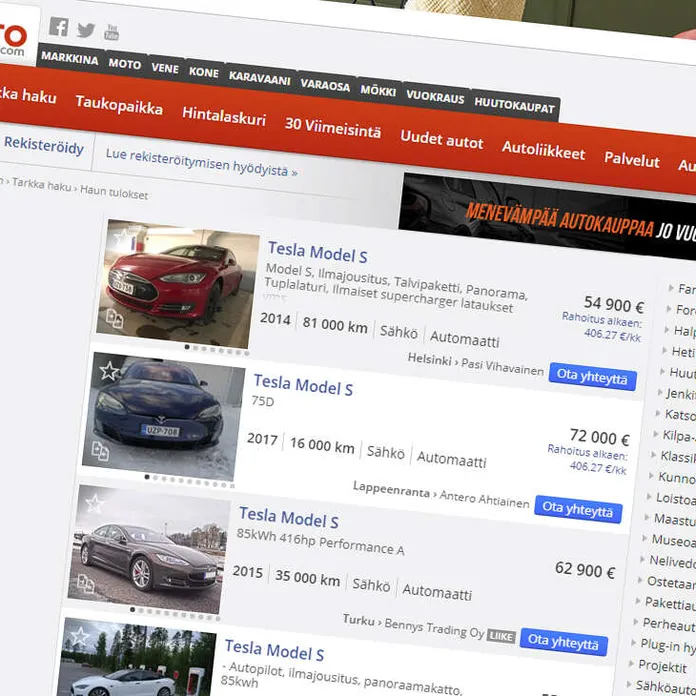696x696 pixels.
Task: Click seller Bennys Trading Oy
Action: tap(434, 628)
